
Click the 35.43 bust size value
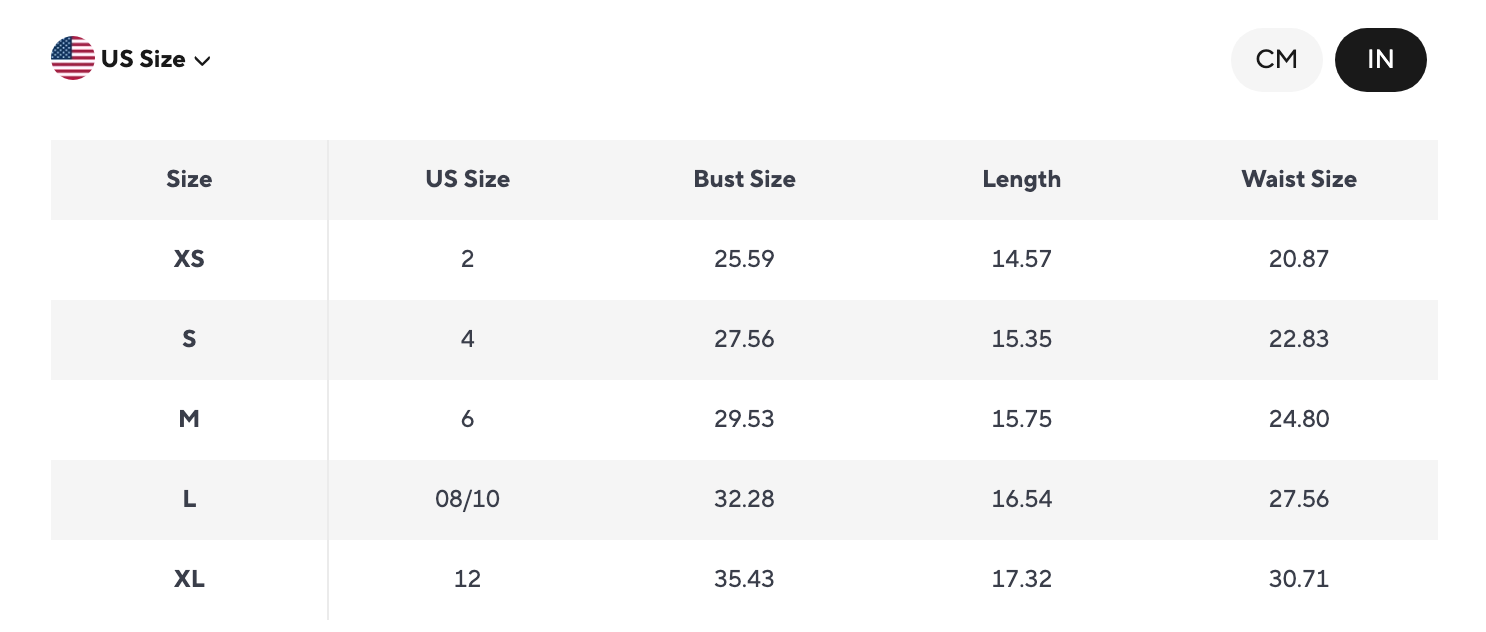744,580
